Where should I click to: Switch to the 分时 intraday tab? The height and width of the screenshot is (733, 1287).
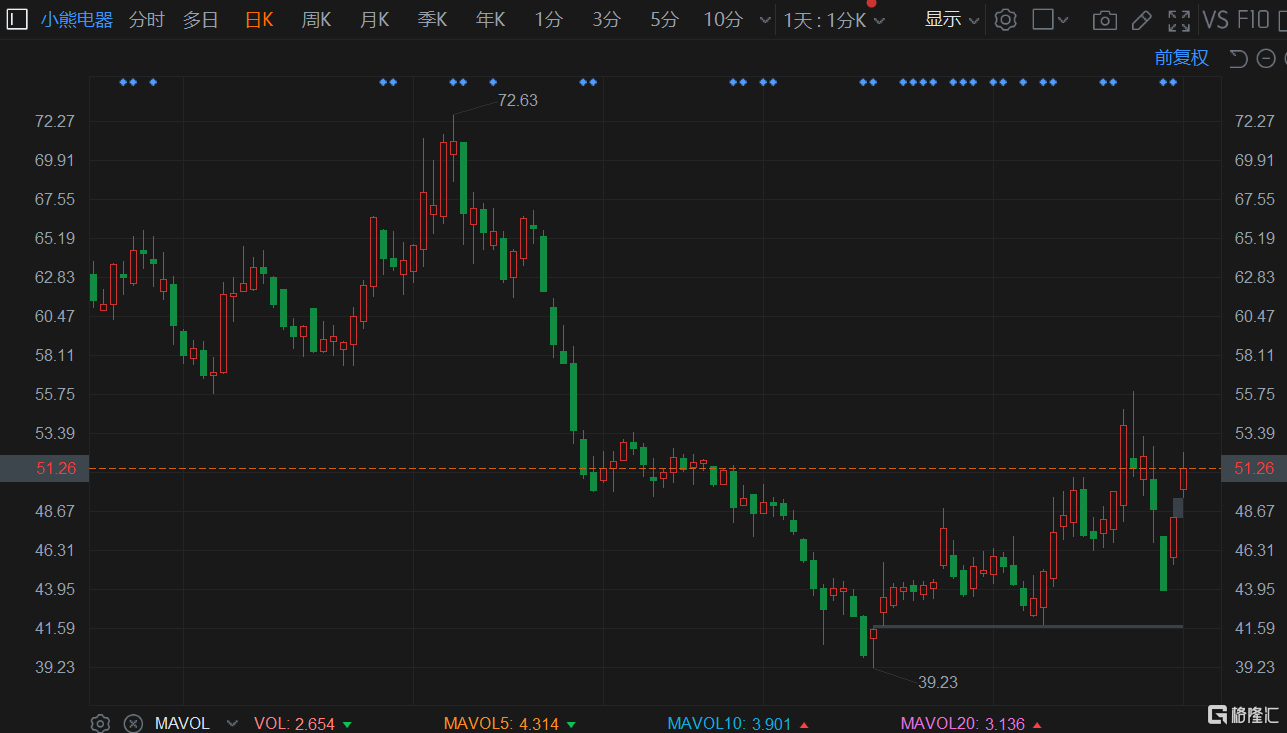[146, 20]
